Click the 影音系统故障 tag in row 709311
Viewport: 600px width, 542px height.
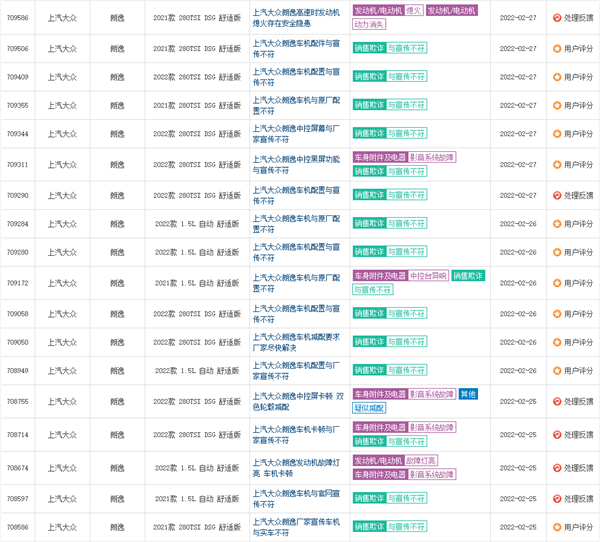point(432,157)
